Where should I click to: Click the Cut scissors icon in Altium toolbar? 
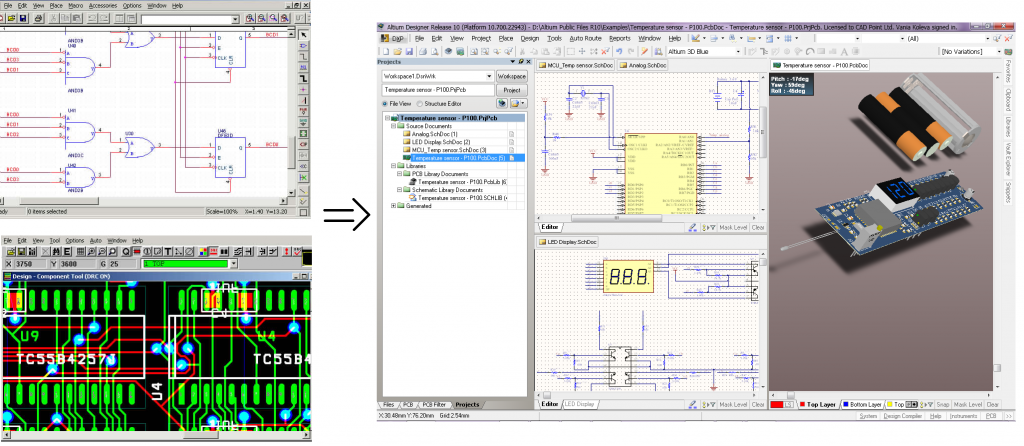coord(522,51)
